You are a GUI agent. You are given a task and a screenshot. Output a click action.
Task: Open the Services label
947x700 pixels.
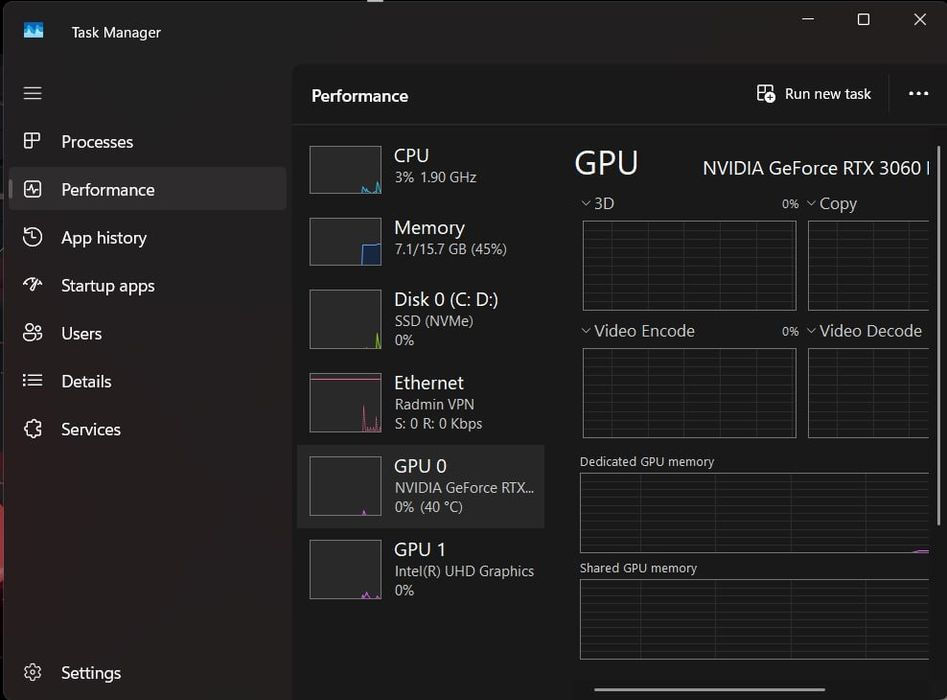(91, 429)
